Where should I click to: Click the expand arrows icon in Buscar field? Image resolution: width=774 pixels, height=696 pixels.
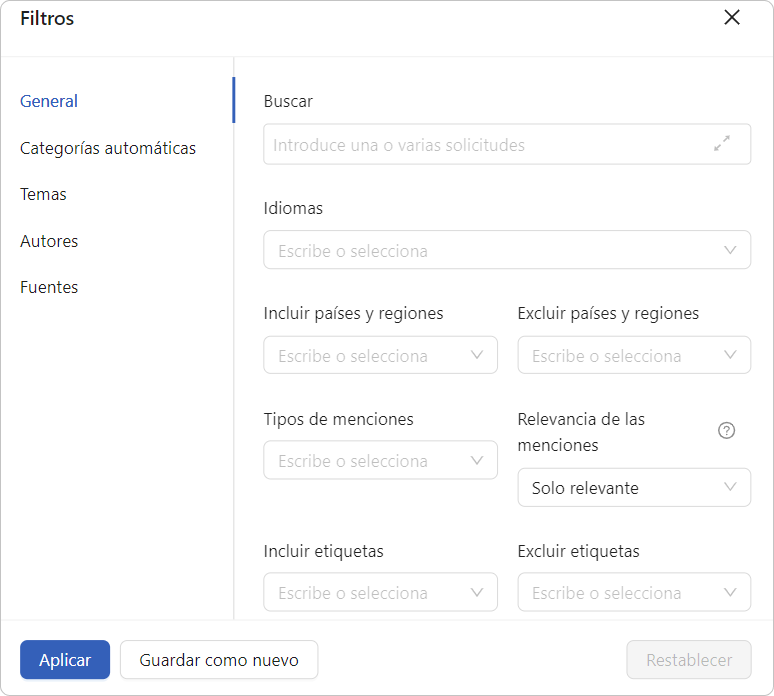[x=722, y=144]
